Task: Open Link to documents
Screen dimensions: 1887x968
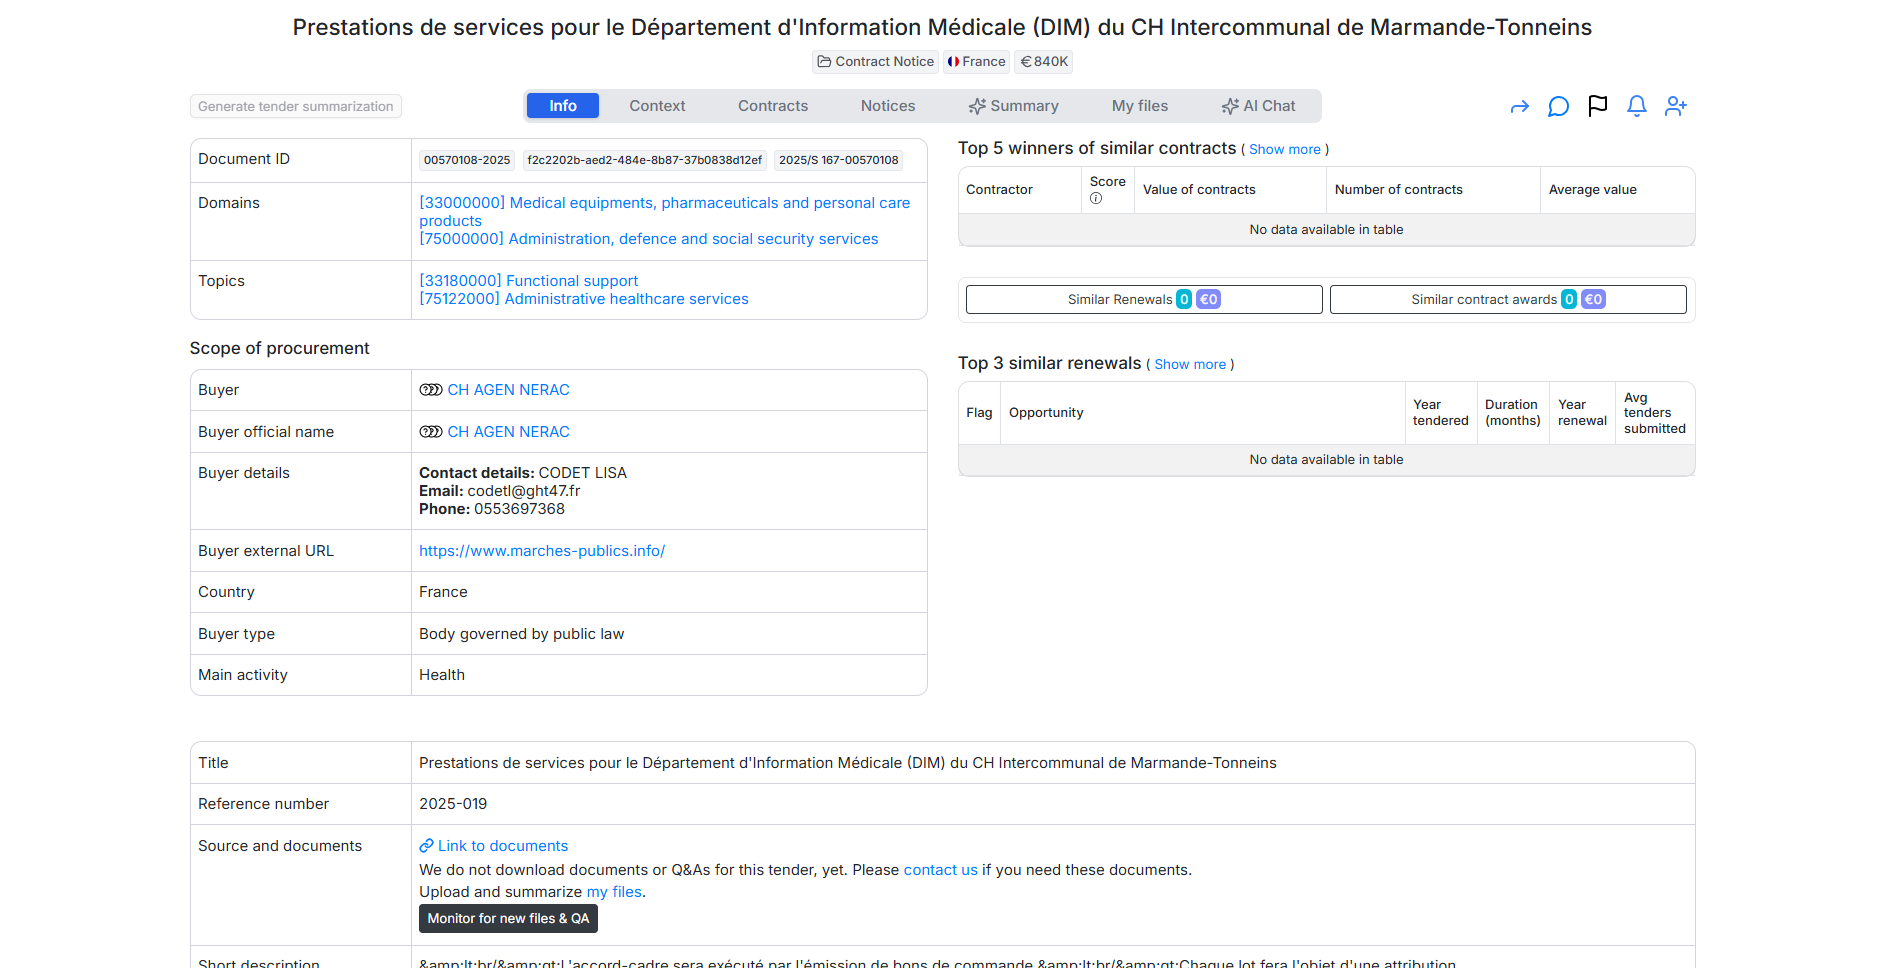Action: [503, 846]
